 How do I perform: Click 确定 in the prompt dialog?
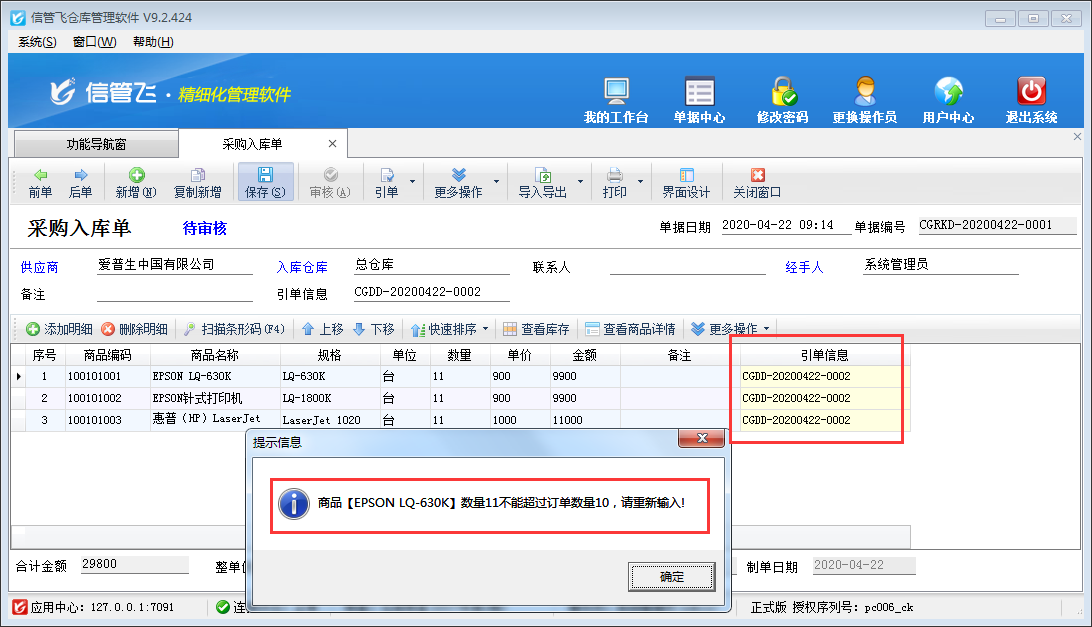coord(672,577)
